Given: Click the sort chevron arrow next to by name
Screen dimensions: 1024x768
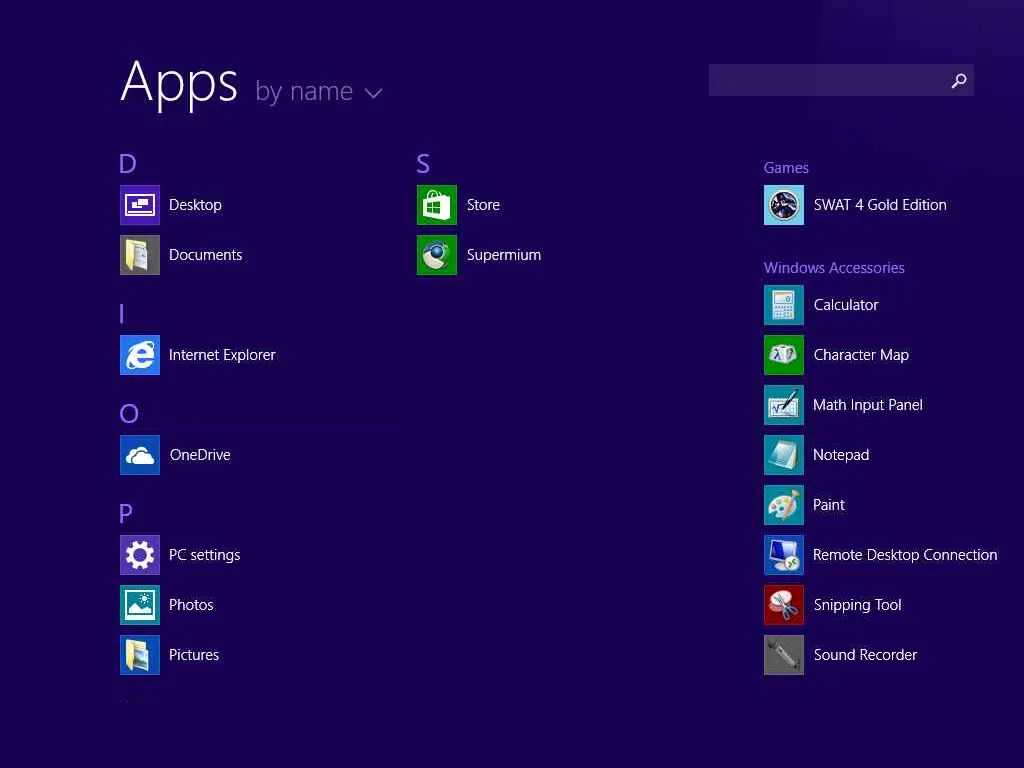Looking at the screenshot, I should tap(374, 93).
